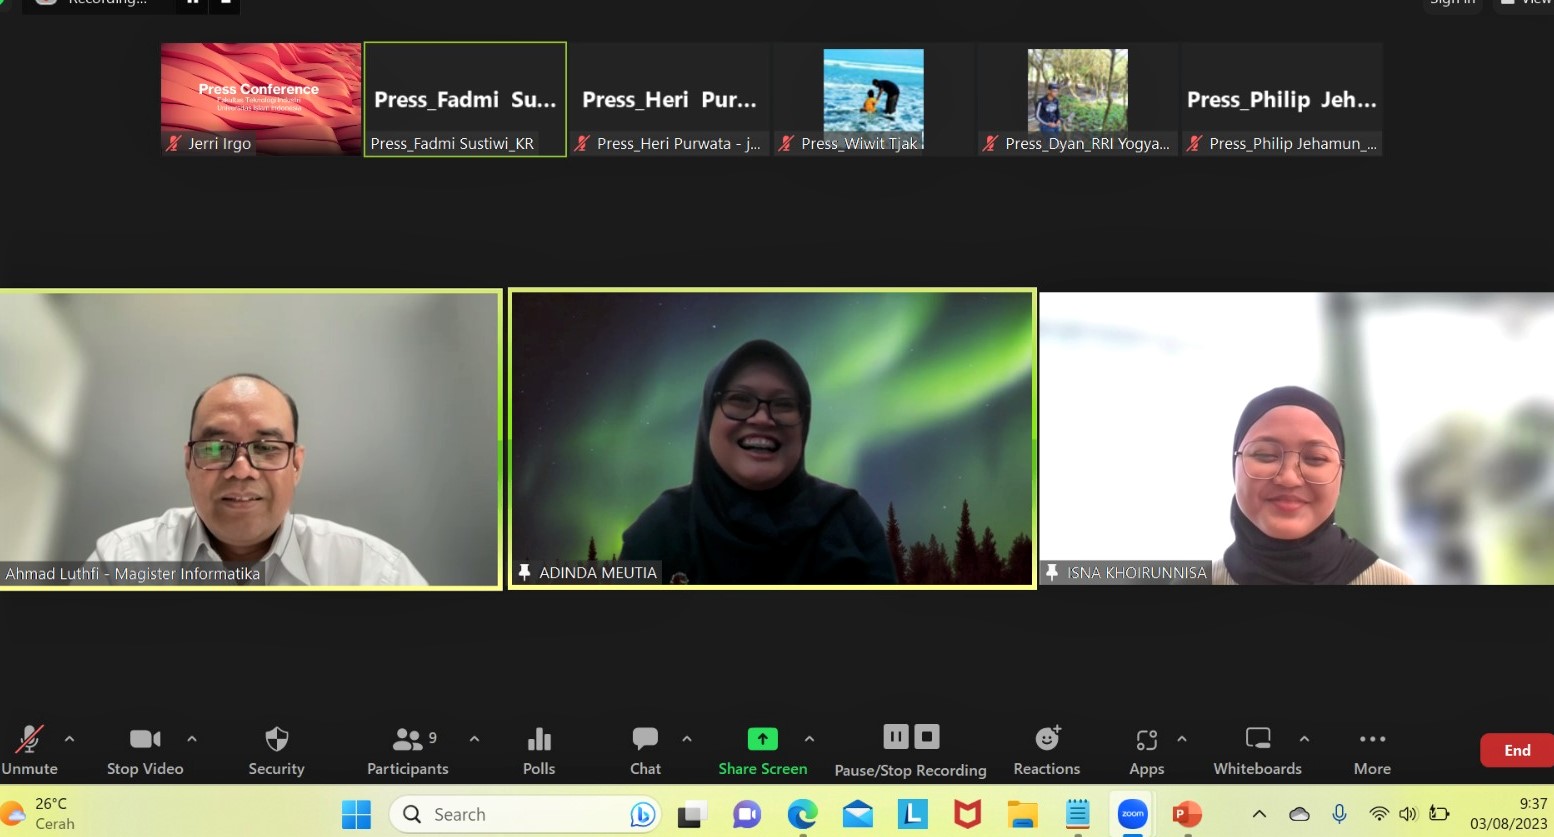Open the Reactions menu
1554x837 pixels.
[1047, 751]
